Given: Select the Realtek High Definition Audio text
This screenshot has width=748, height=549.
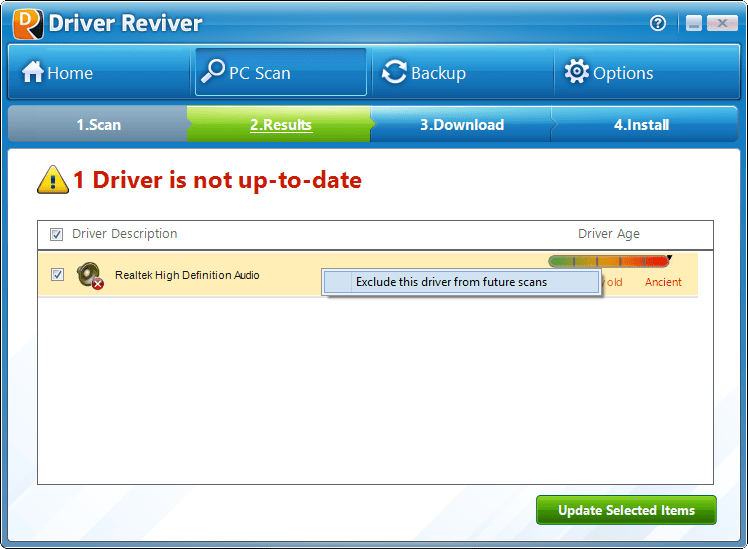Looking at the screenshot, I should click(x=187, y=275).
